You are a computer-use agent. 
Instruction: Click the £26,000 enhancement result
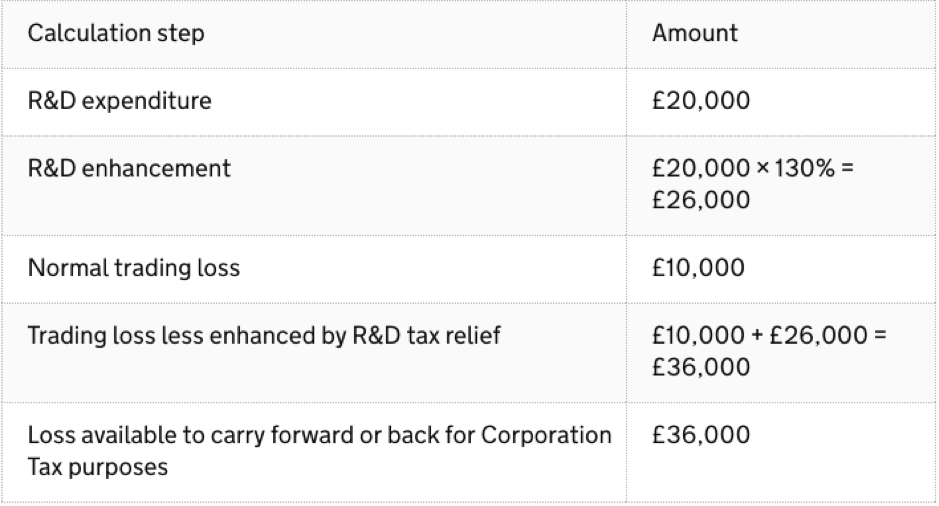[x=701, y=200]
